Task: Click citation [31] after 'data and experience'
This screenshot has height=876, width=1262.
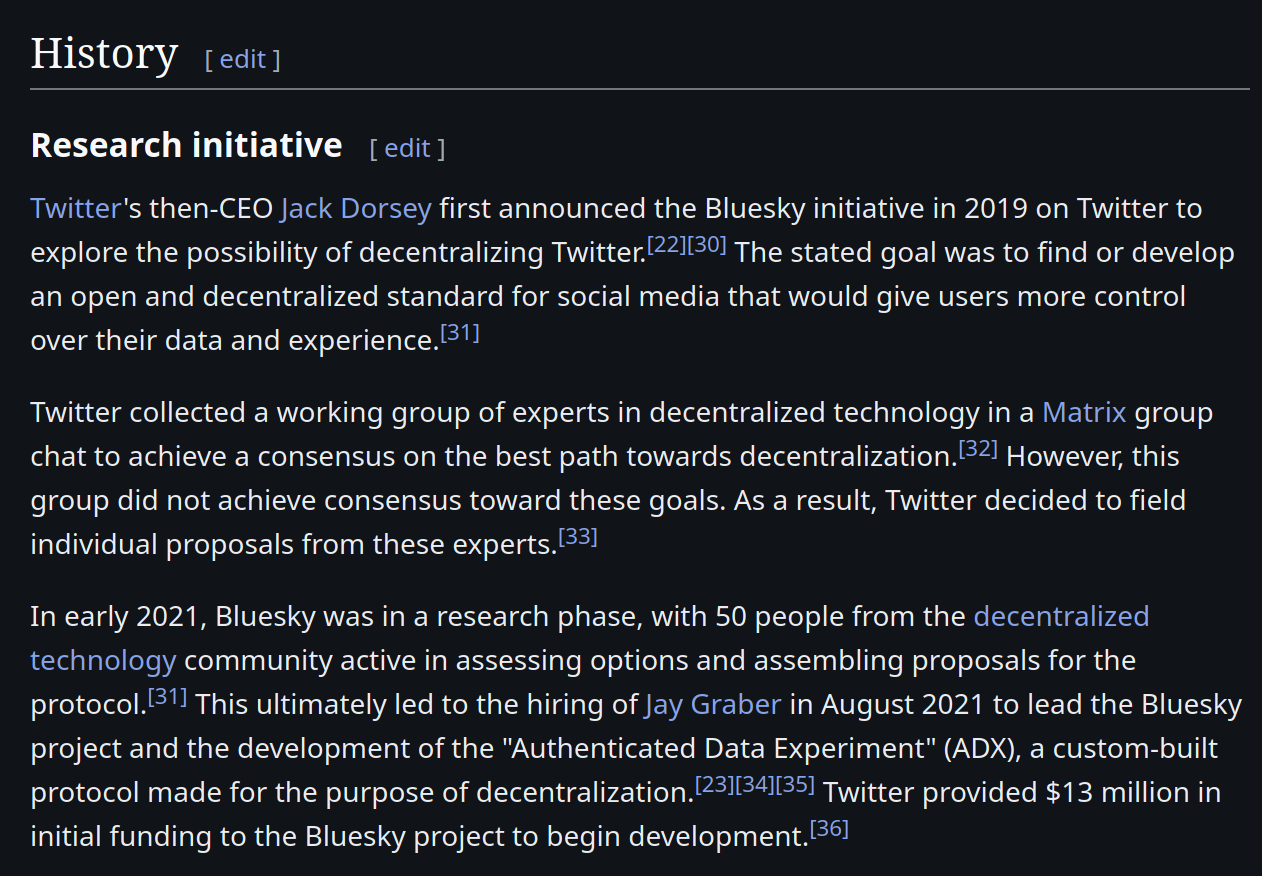Action: point(460,333)
